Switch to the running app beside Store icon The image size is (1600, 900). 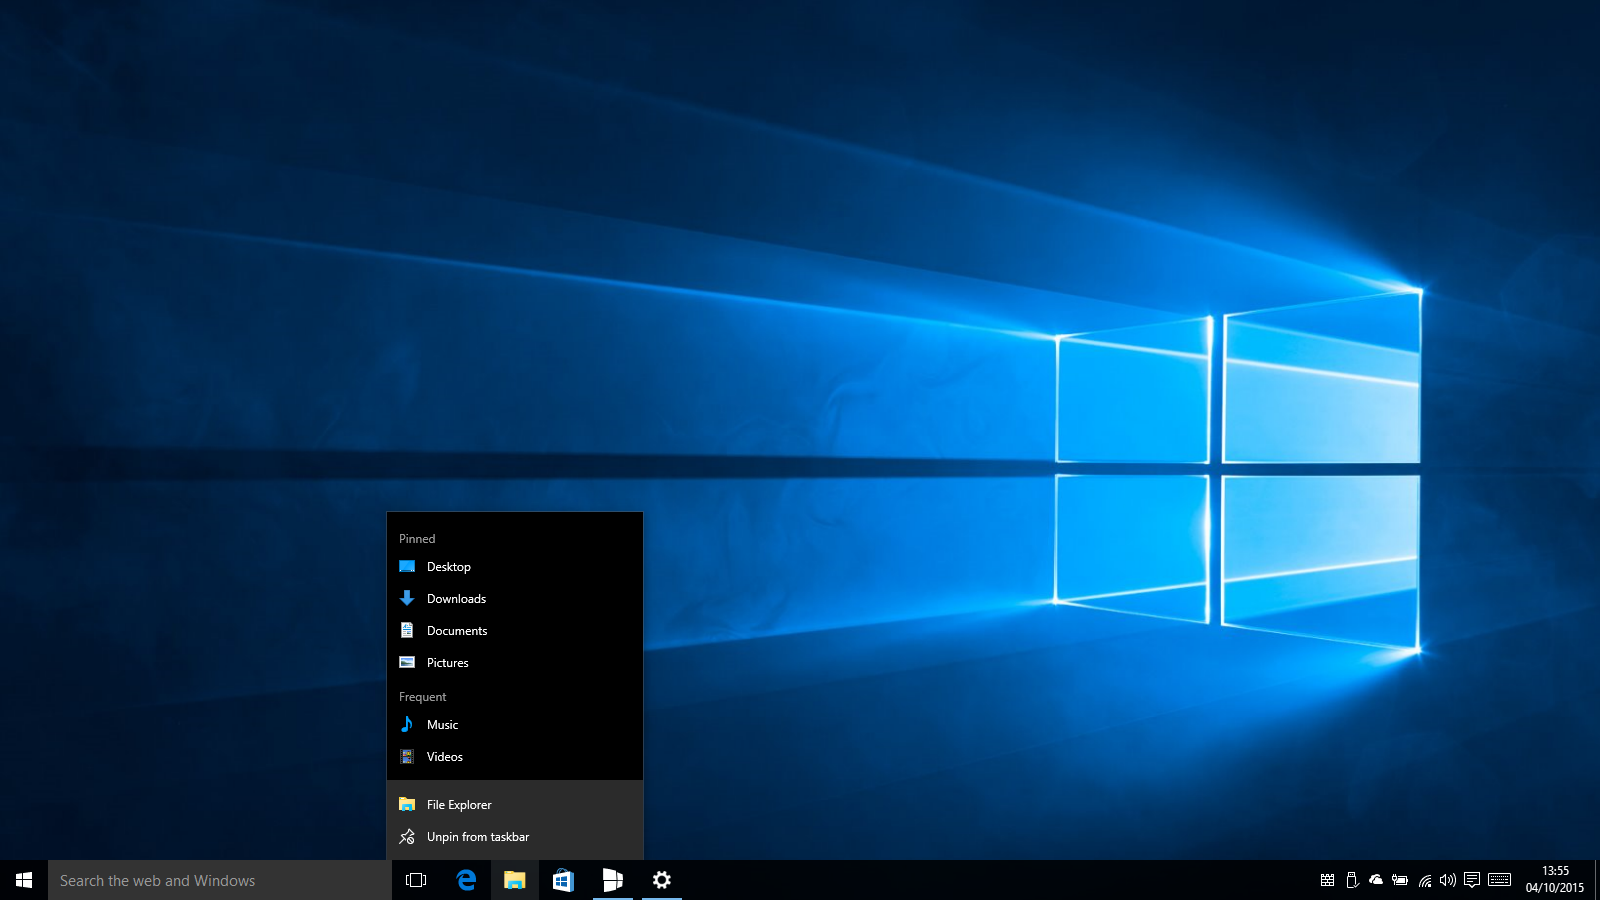tap(612, 880)
